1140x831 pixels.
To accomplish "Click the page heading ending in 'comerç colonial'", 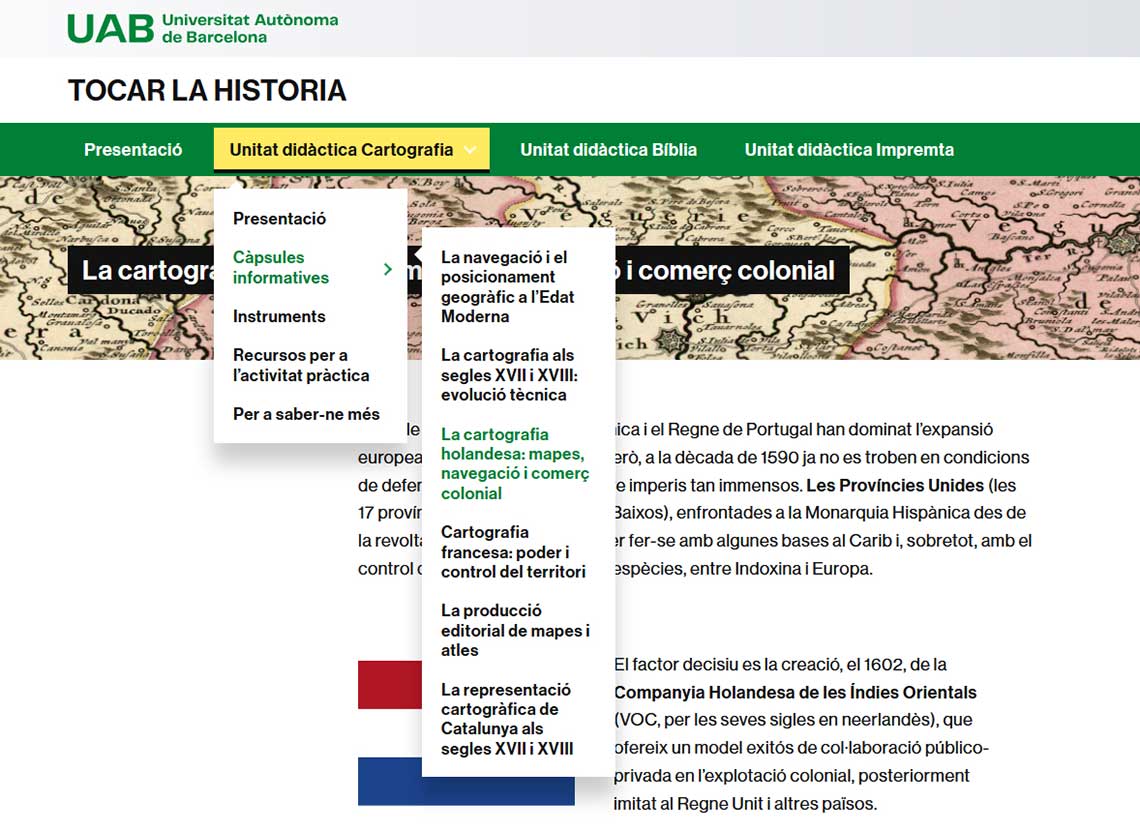I will pos(458,270).
